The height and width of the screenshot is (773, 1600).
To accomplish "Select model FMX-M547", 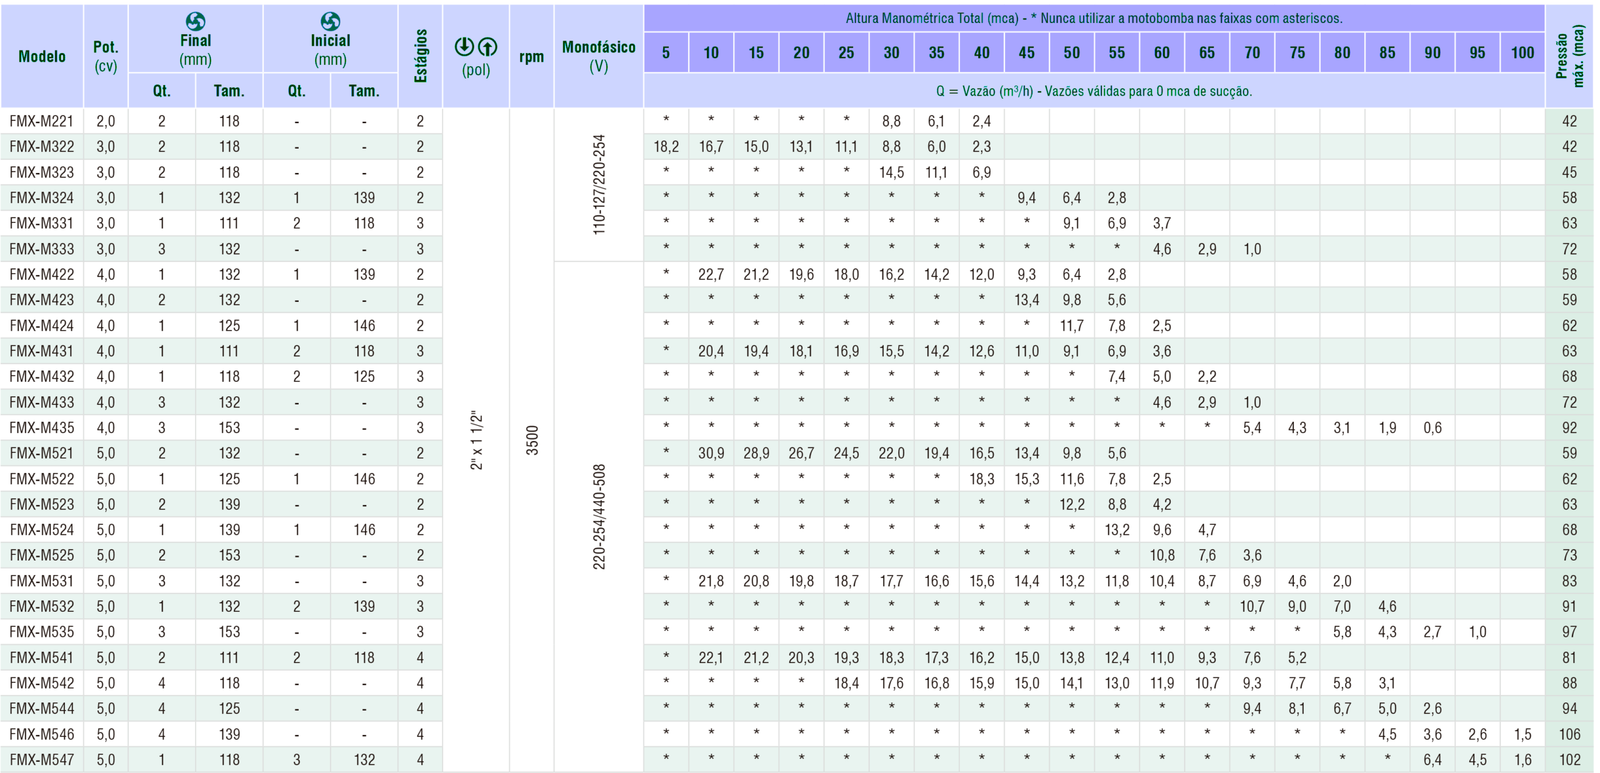I will pyautogui.click(x=42, y=760).
